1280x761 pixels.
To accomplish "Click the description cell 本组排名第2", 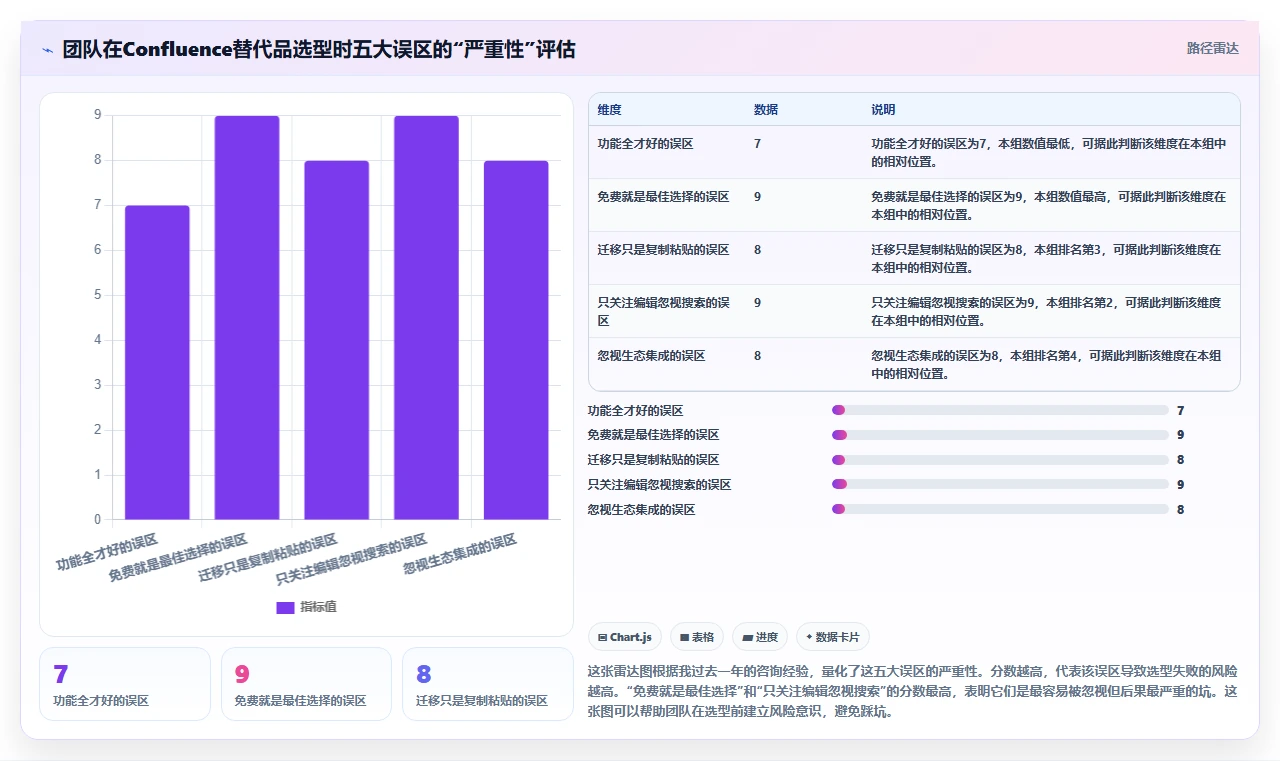I will 1049,311.
